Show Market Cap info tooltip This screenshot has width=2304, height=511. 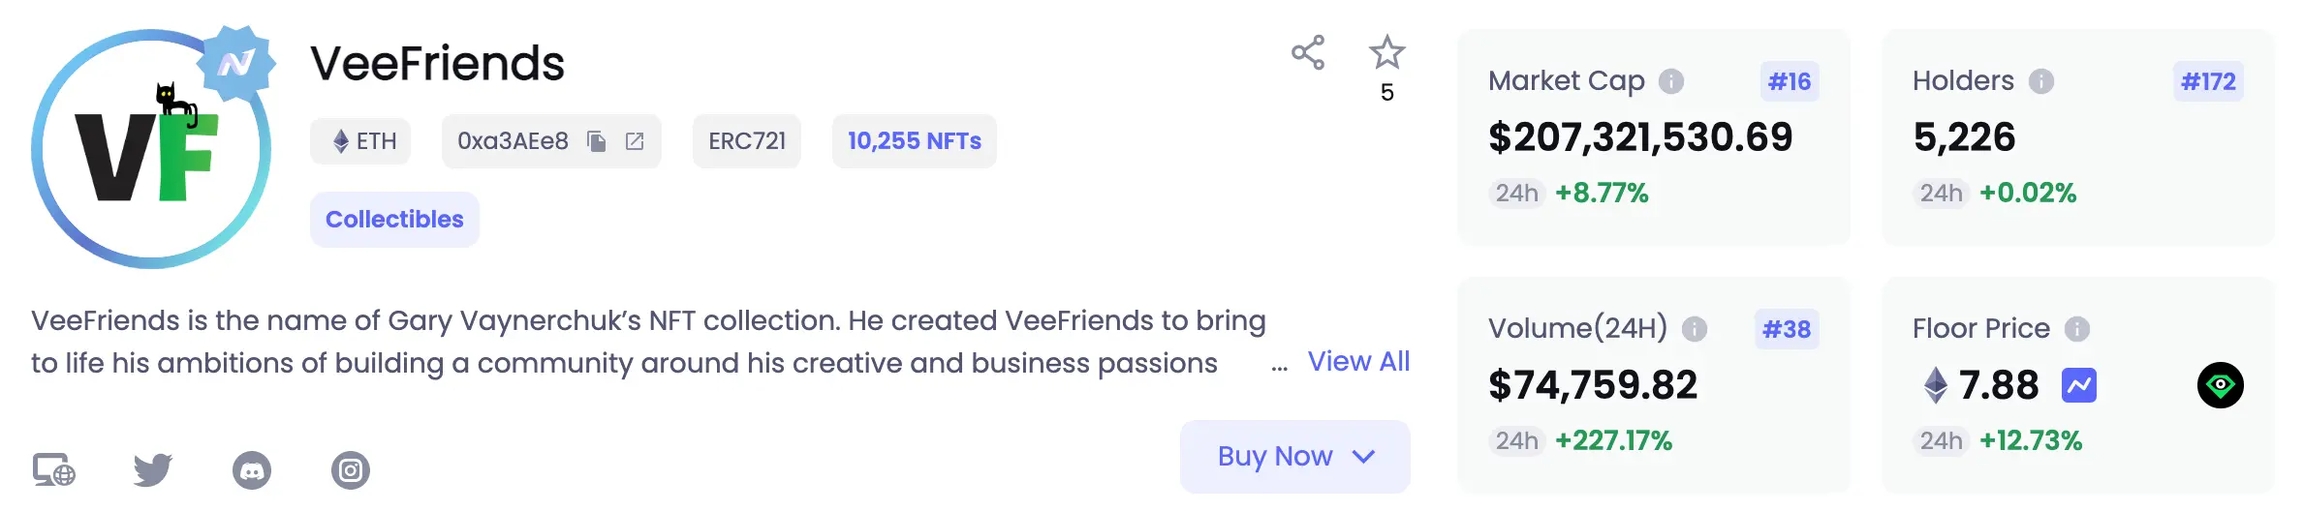pyautogui.click(x=1671, y=81)
